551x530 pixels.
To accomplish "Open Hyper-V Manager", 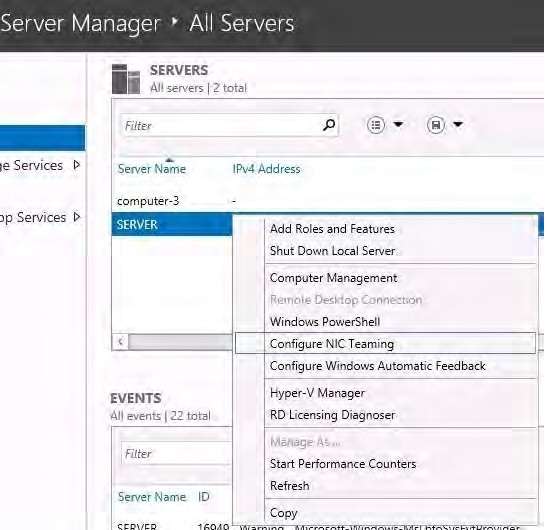I will 317,393.
